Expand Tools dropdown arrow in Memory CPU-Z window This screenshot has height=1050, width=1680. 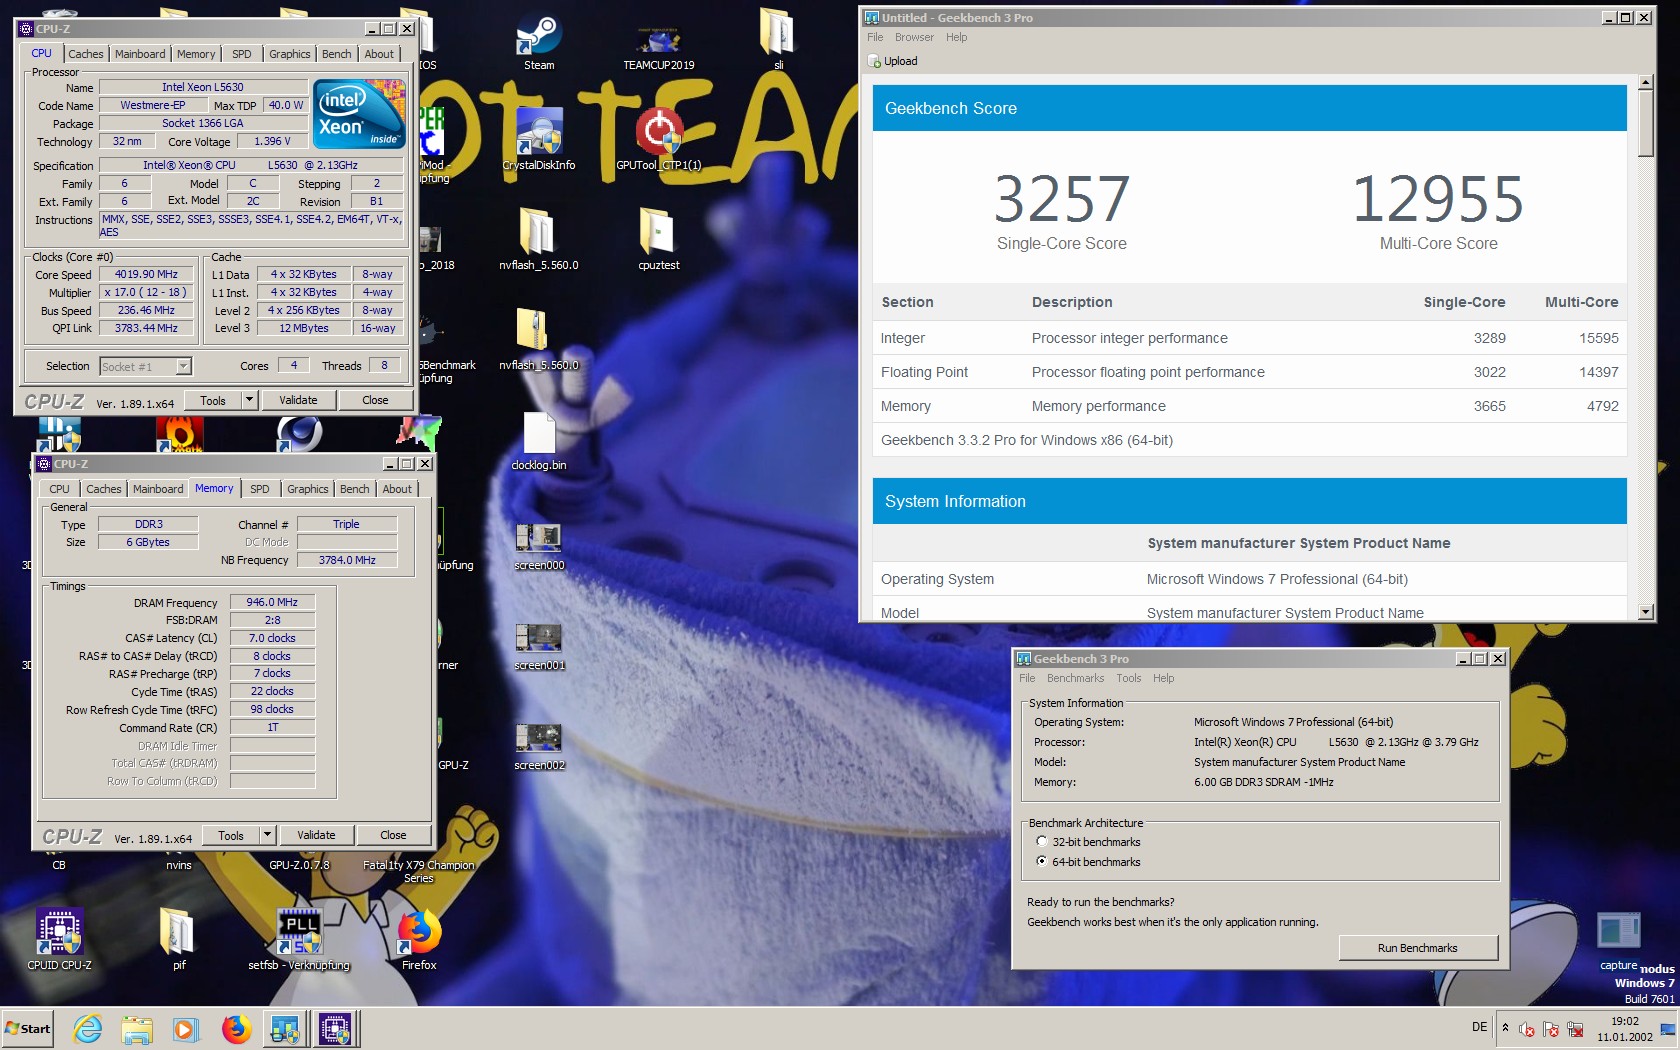click(267, 835)
